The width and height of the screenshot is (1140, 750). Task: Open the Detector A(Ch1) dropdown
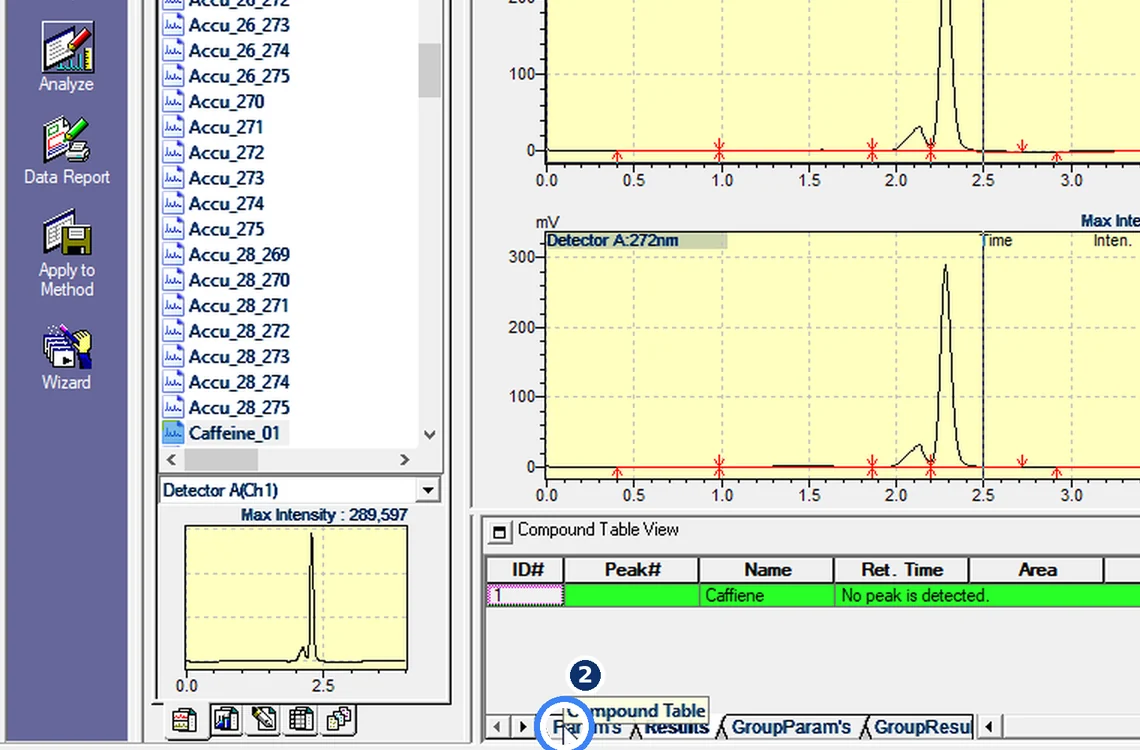tap(428, 491)
